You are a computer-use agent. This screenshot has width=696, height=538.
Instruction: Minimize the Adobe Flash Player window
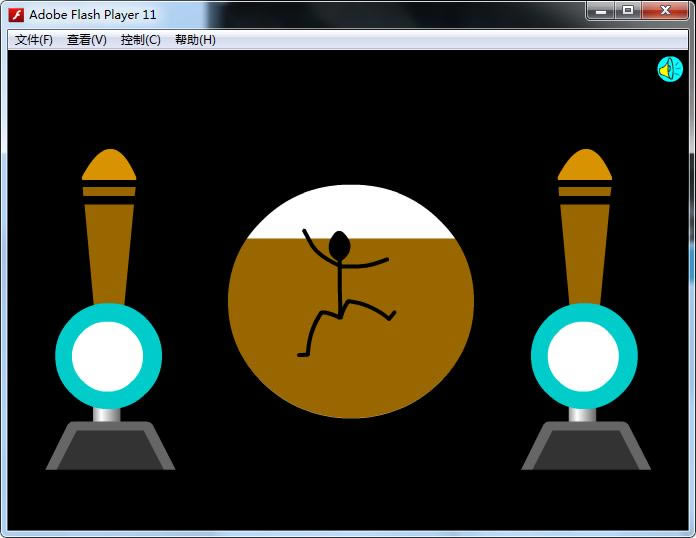pos(600,11)
